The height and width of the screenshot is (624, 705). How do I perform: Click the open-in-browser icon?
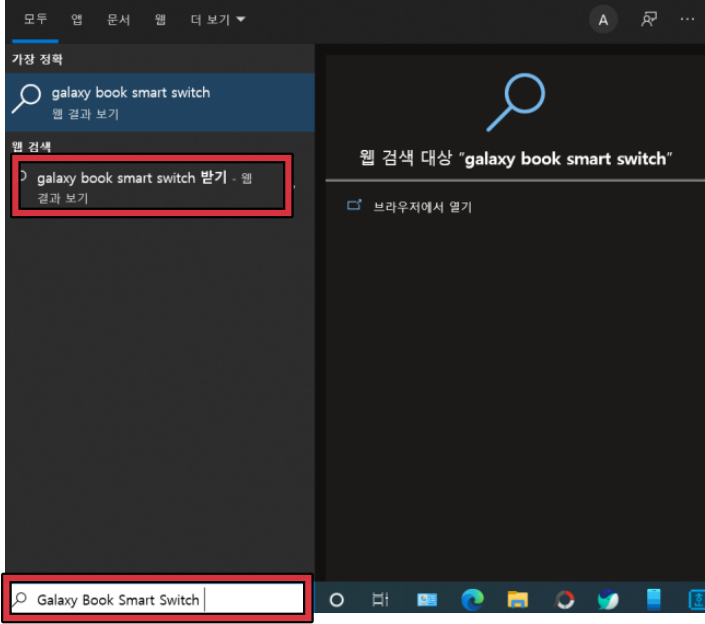point(354,205)
